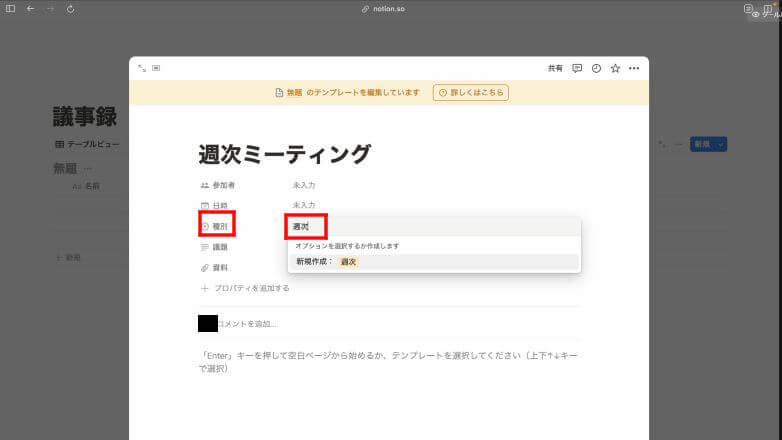This screenshot has width=782, height=440.
Task: Click the テーブルビュー tab in background
Action: tap(87, 144)
